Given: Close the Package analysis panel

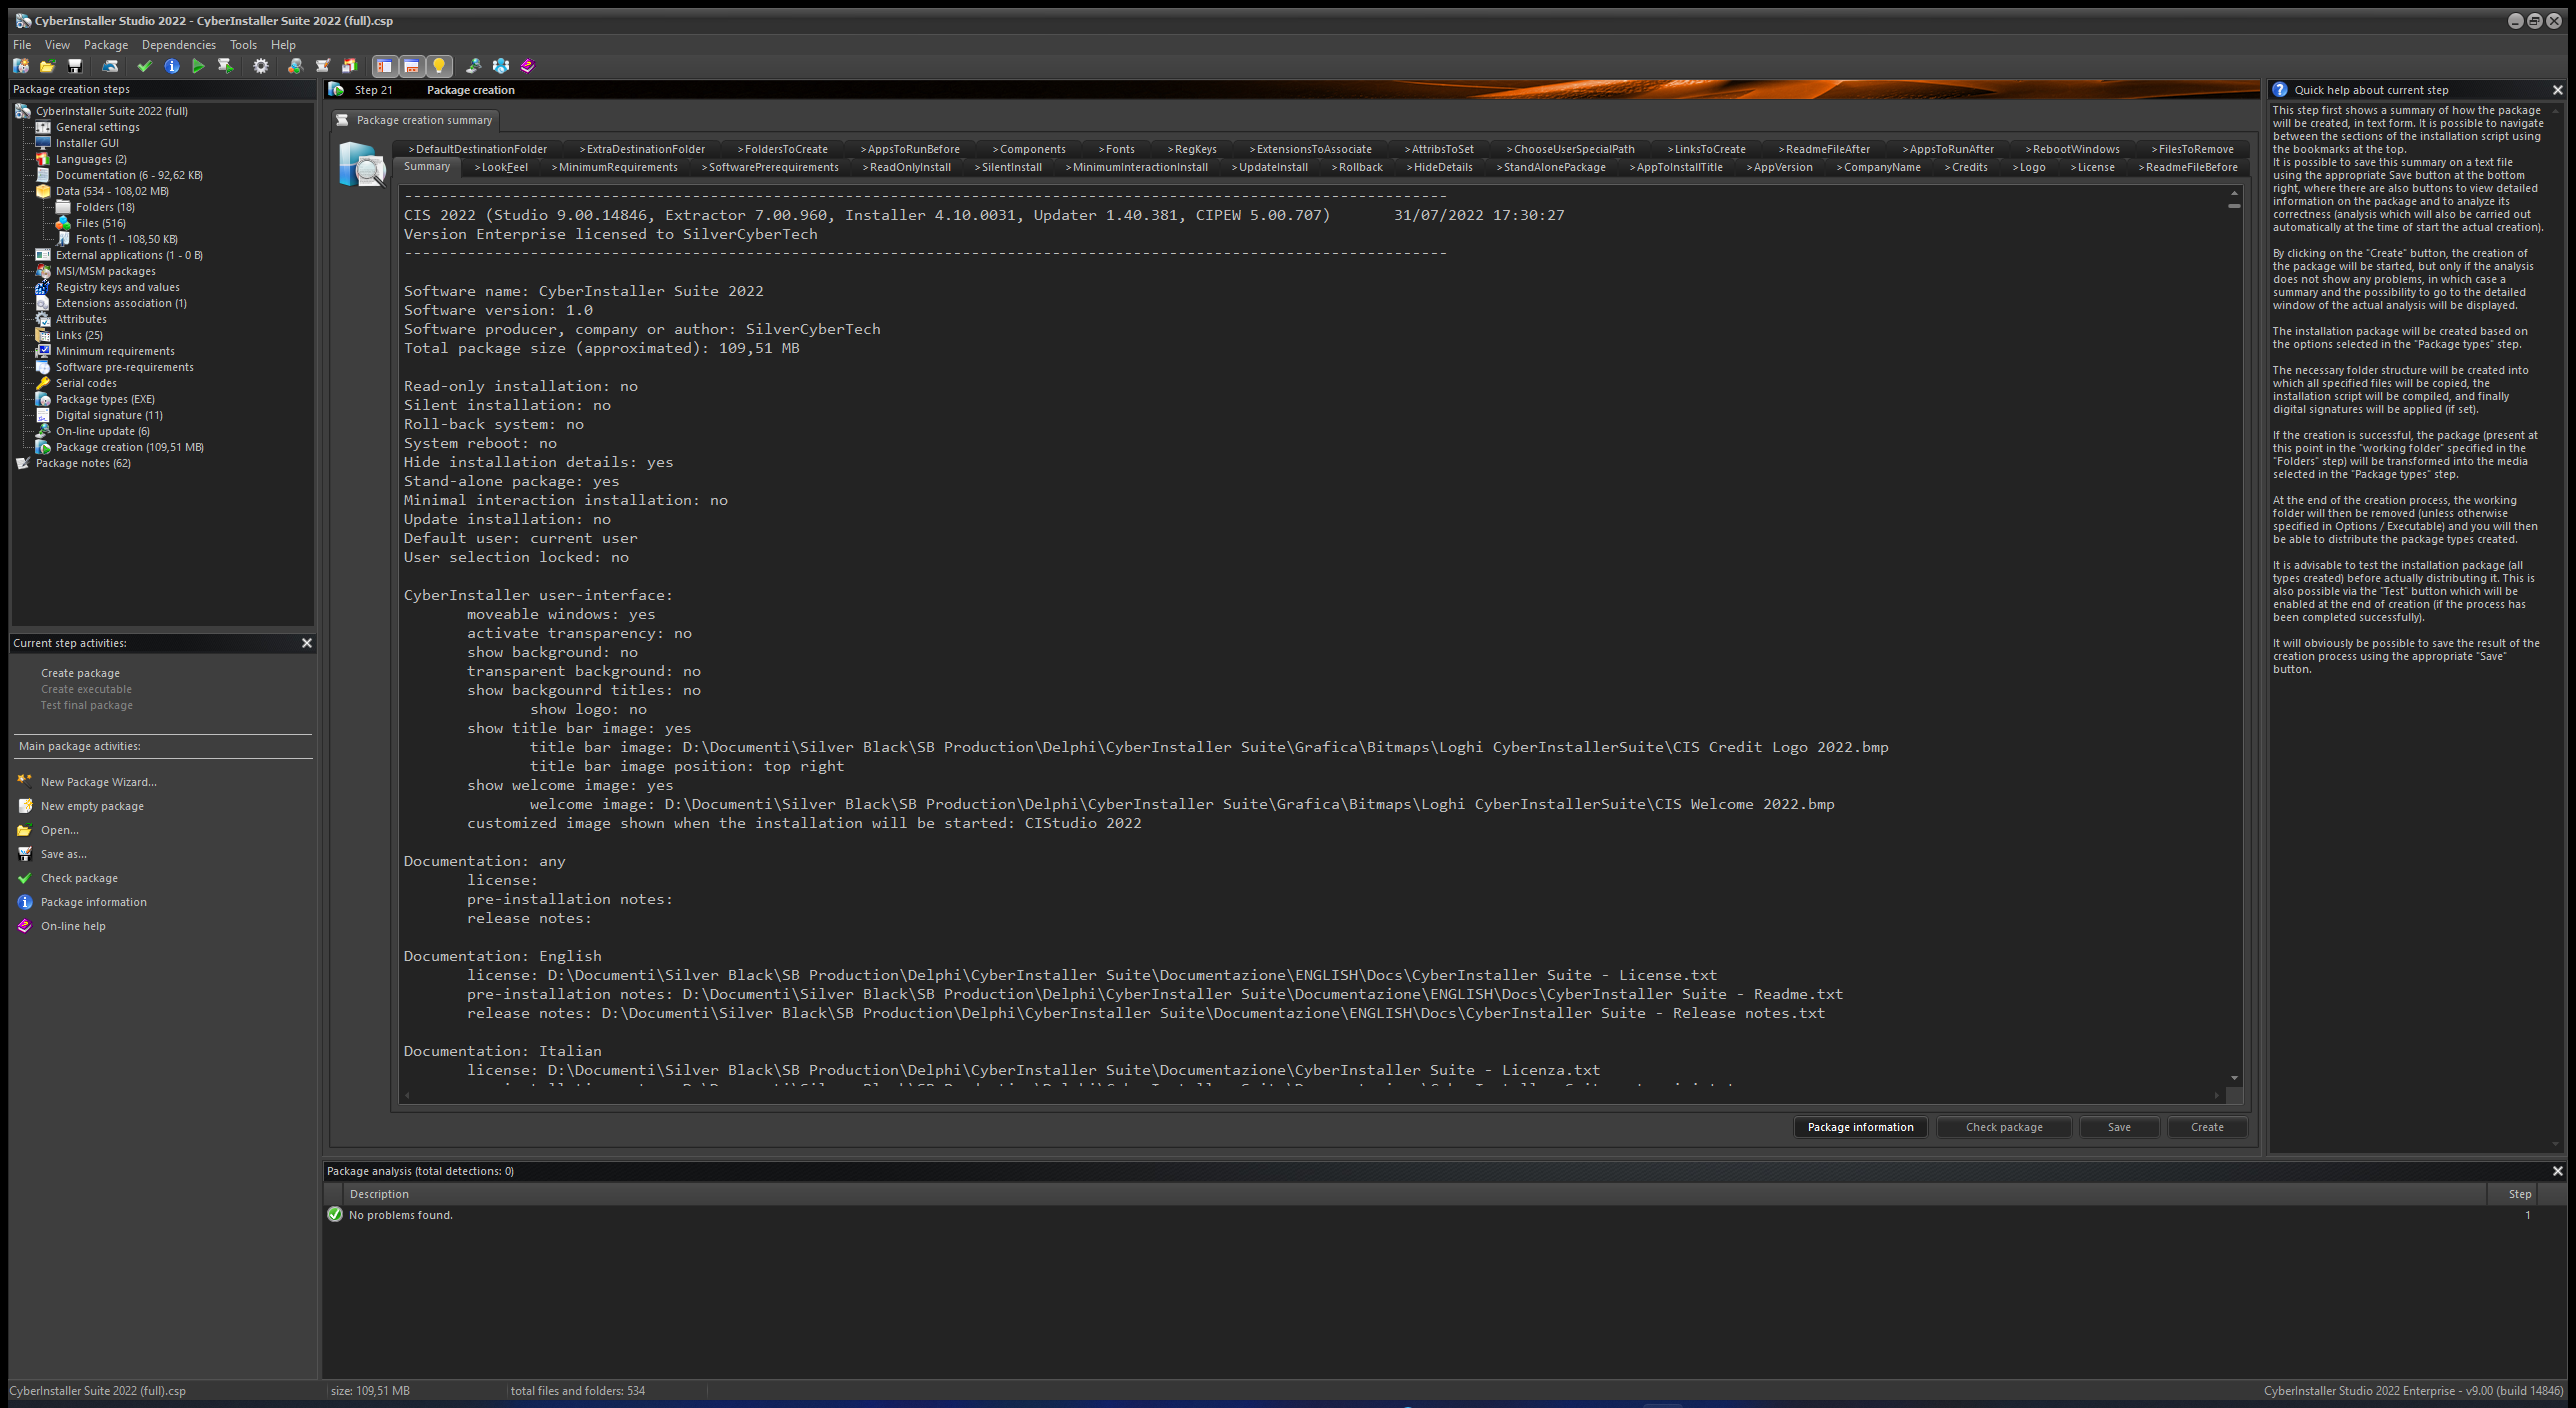Looking at the screenshot, I should point(2557,1171).
